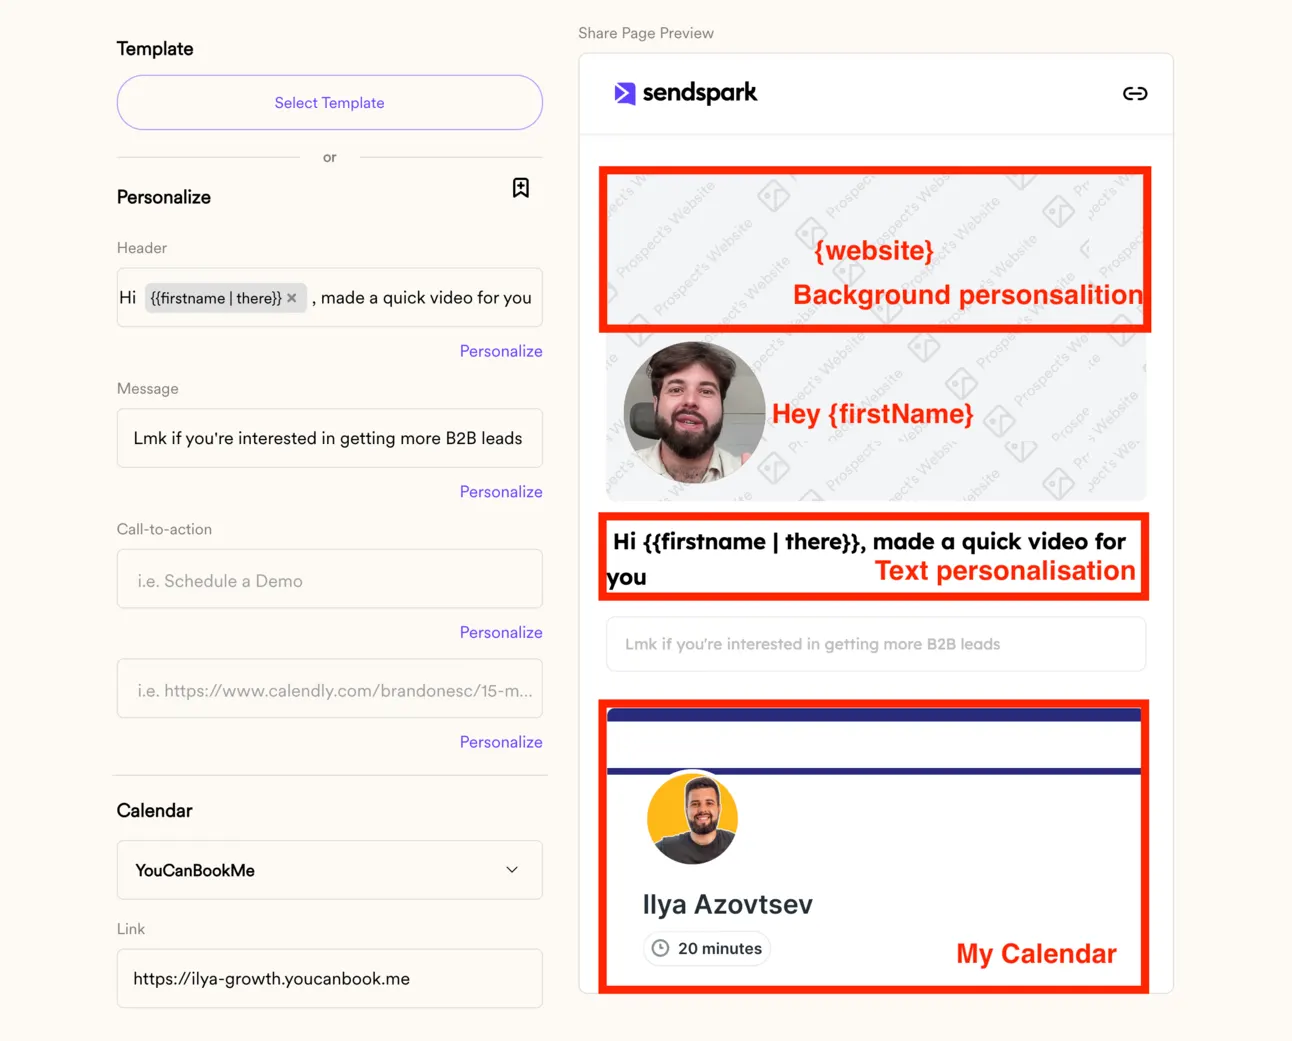Click the Header text field
This screenshot has height=1041, width=1292.
tap(329, 297)
